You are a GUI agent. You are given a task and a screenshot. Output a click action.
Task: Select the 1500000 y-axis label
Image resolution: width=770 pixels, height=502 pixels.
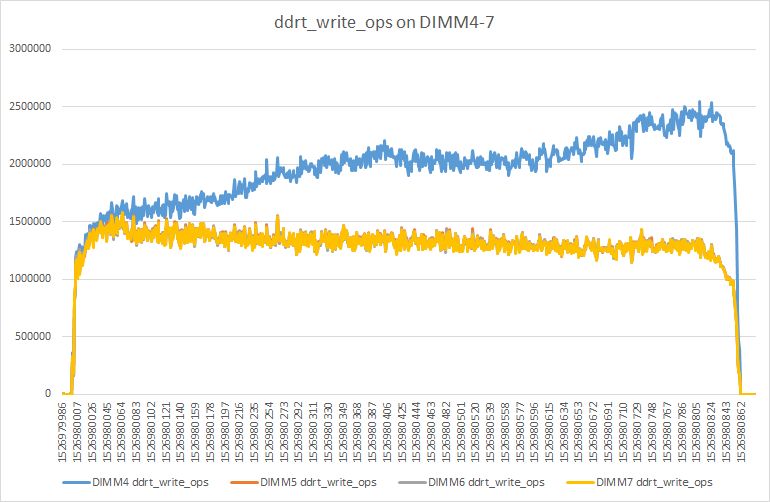click(30, 221)
